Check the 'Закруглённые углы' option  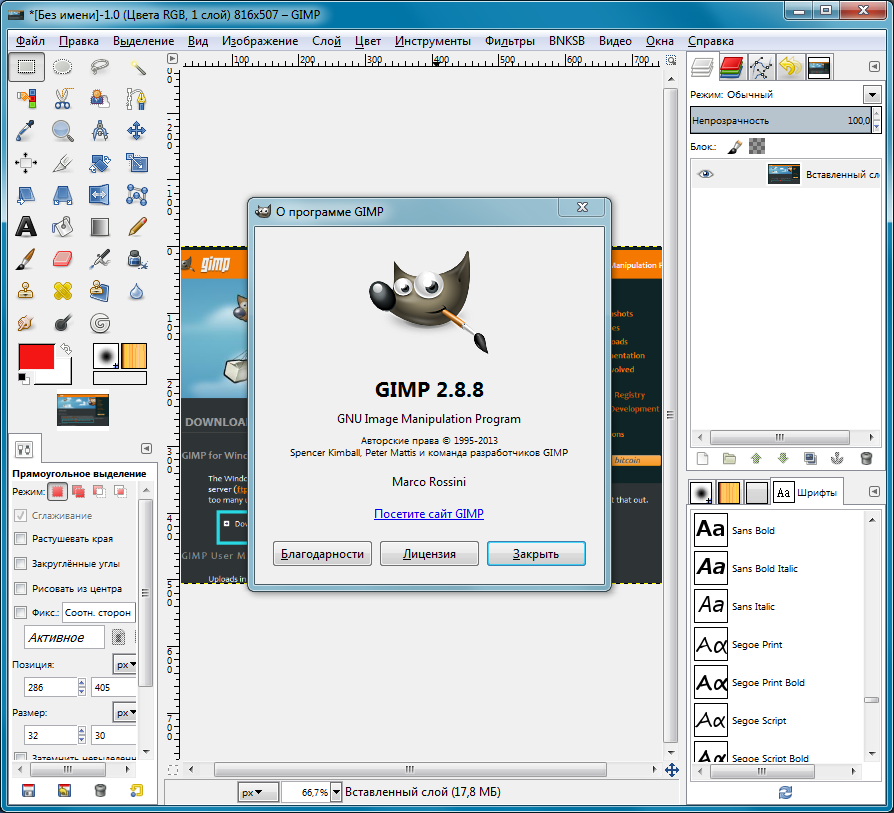tap(21, 563)
